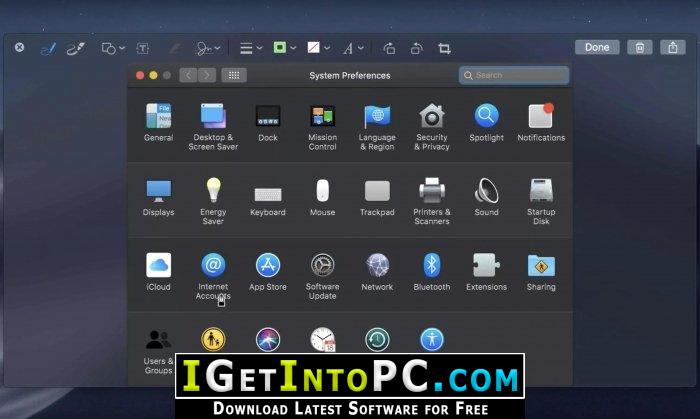Click the back arrow in System Preferences
The height and width of the screenshot is (419, 700).
click(188, 75)
